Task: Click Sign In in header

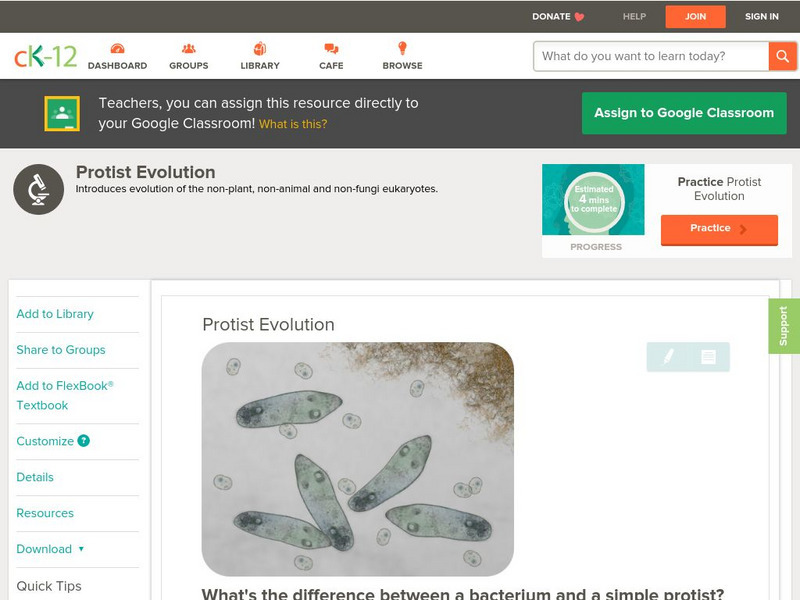Action: (762, 17)
